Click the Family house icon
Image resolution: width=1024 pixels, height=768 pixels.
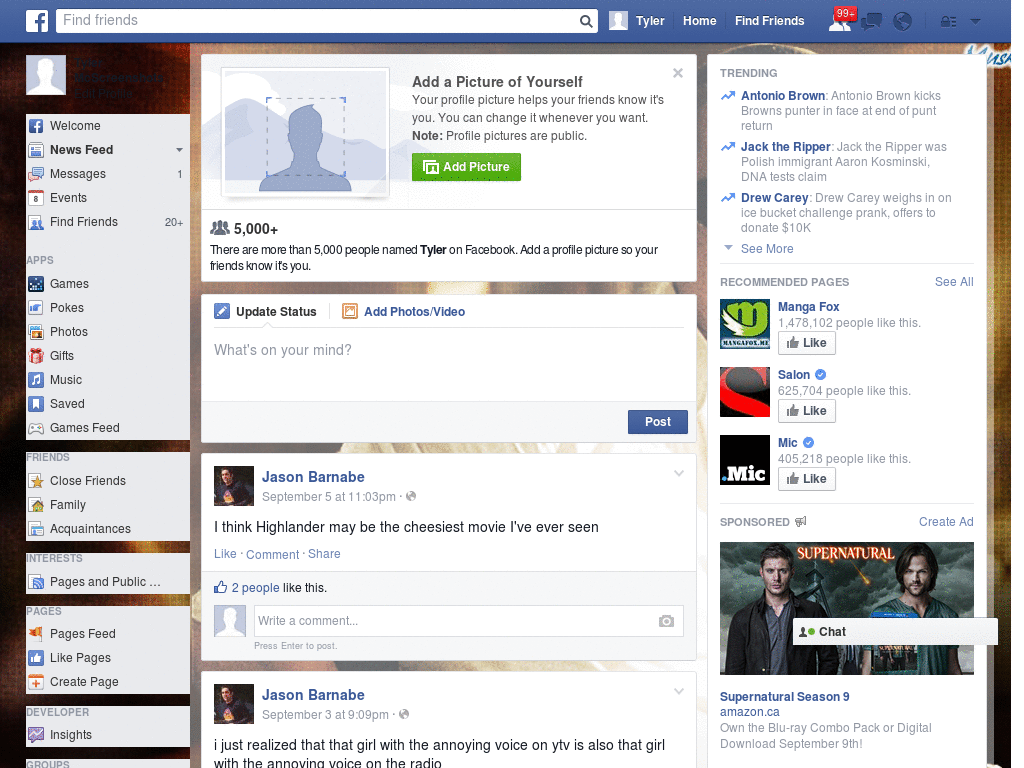tap(36, 505)
